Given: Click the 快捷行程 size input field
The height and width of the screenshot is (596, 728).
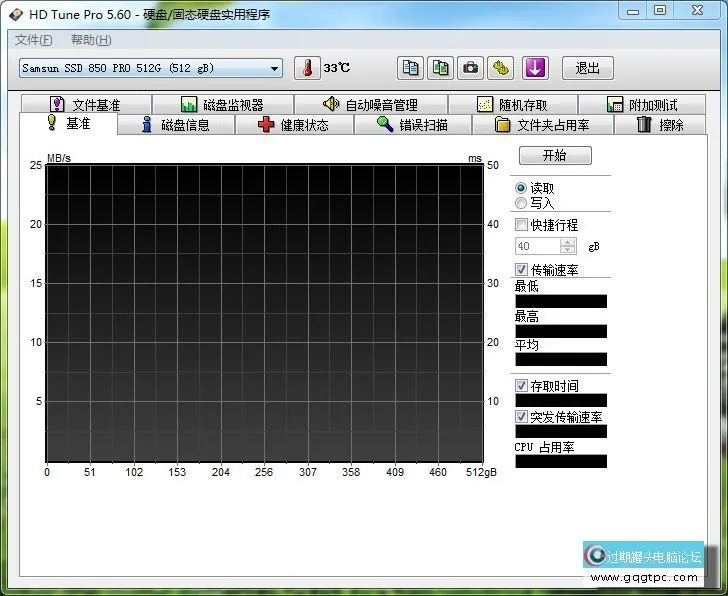Looking at the screenshot, I should 536,246.
